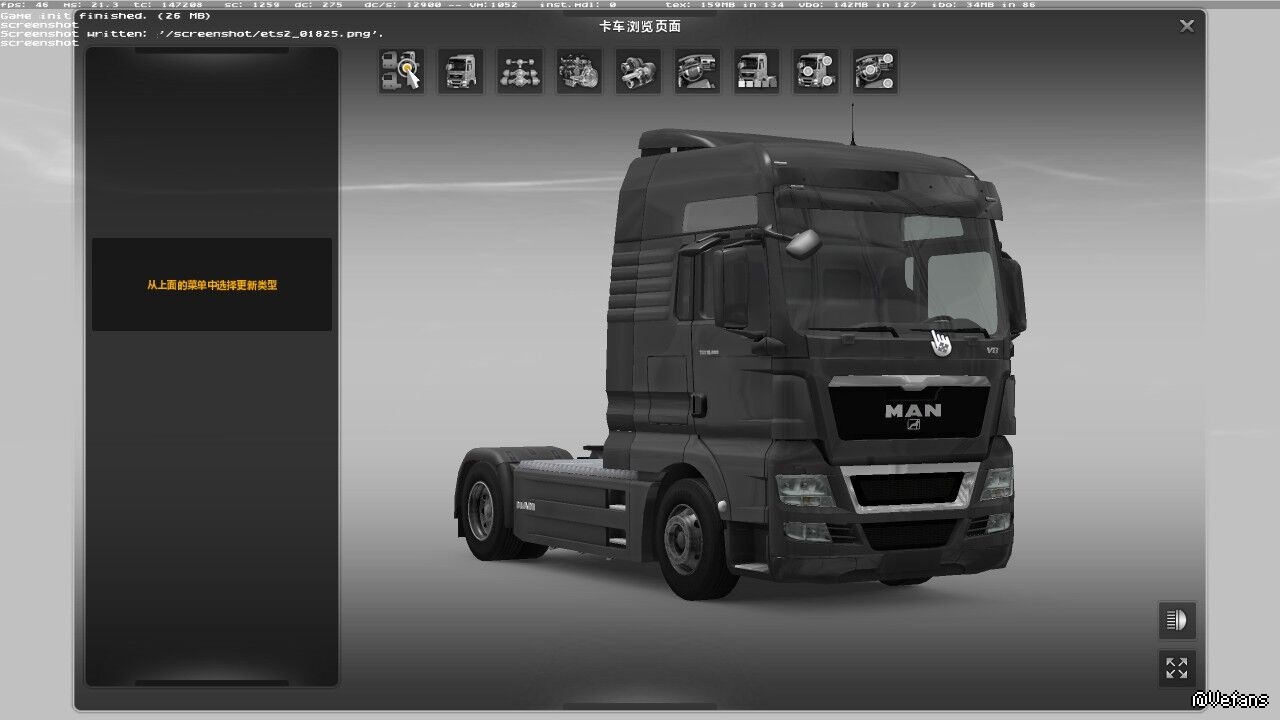Viewport: 1280px width, 720px height.
Task: Select the interior accessories icon
Action: (x=875, y=71)
